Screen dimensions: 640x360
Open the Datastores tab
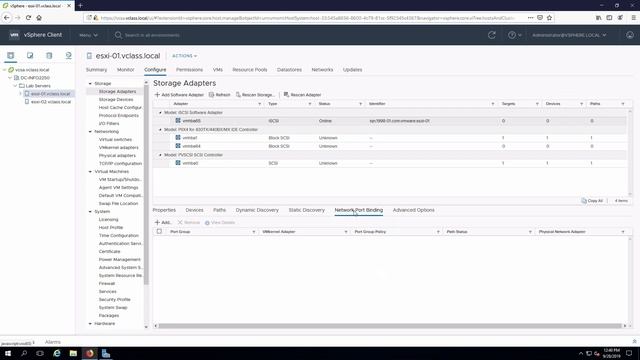pos(289,70)
